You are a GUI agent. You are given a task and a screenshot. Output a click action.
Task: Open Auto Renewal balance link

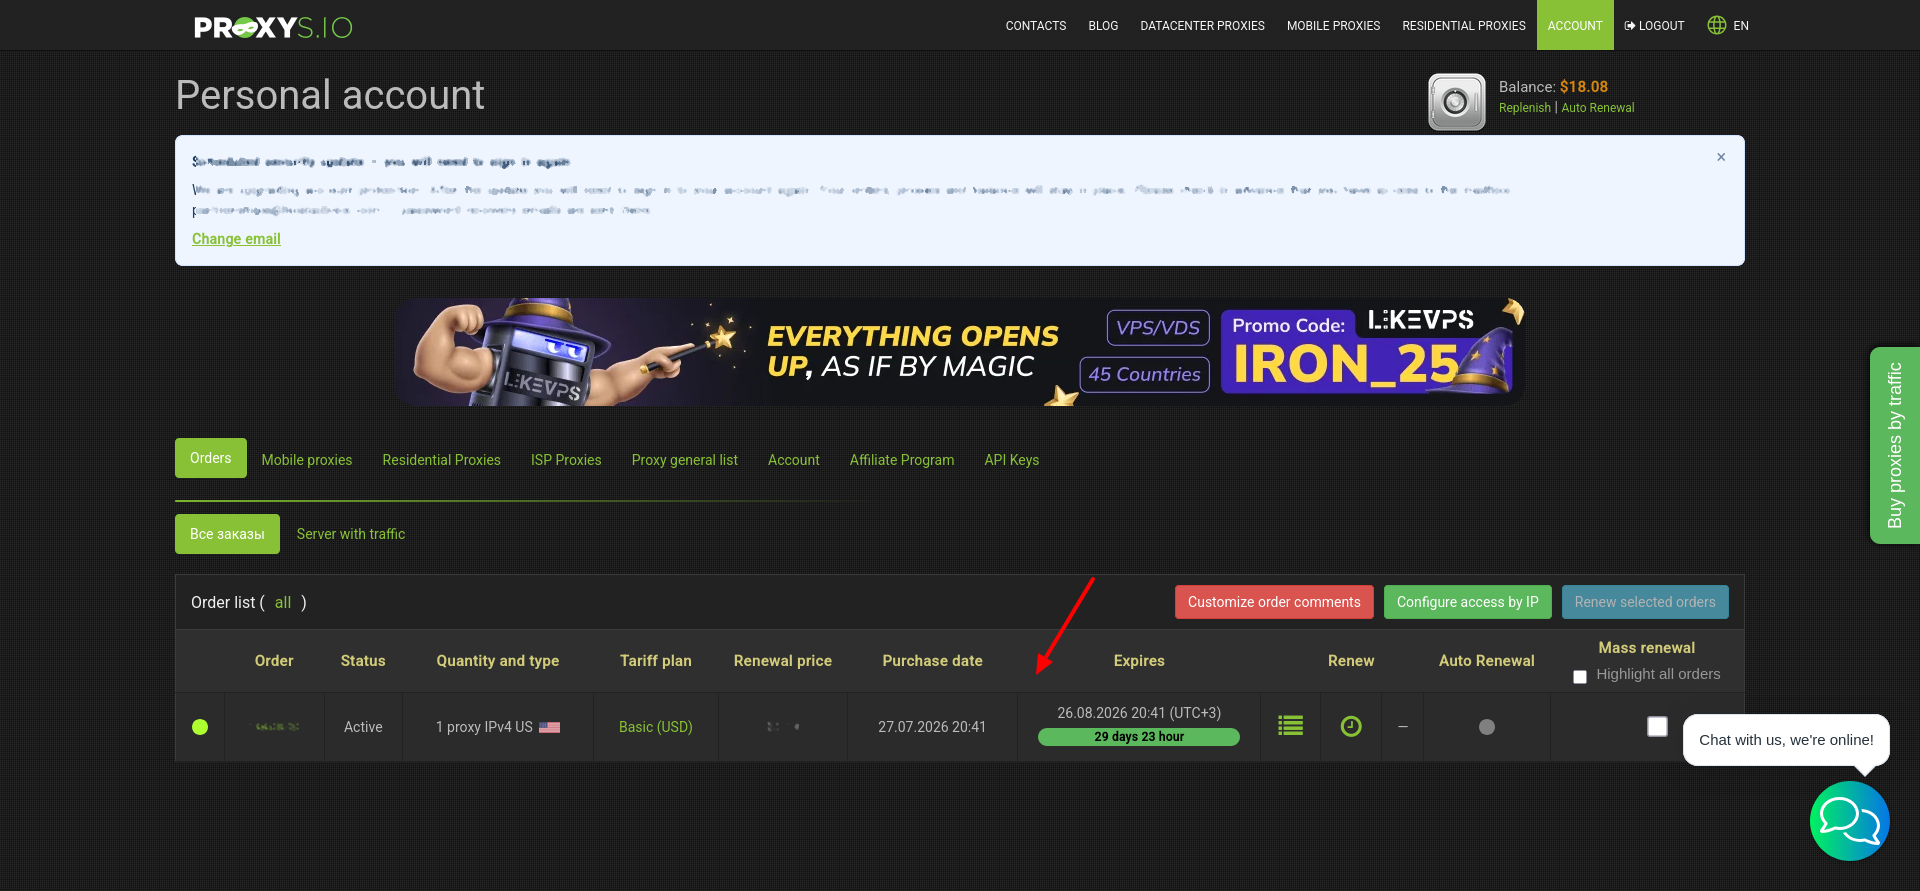click(x=1598, y=108)
